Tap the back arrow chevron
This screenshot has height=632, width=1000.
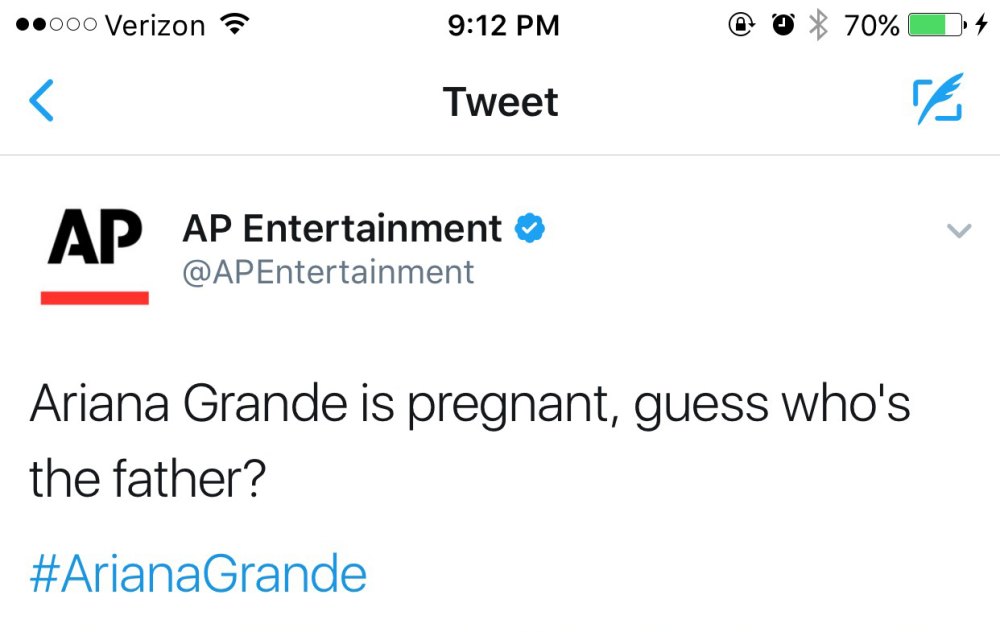[42, 102]
